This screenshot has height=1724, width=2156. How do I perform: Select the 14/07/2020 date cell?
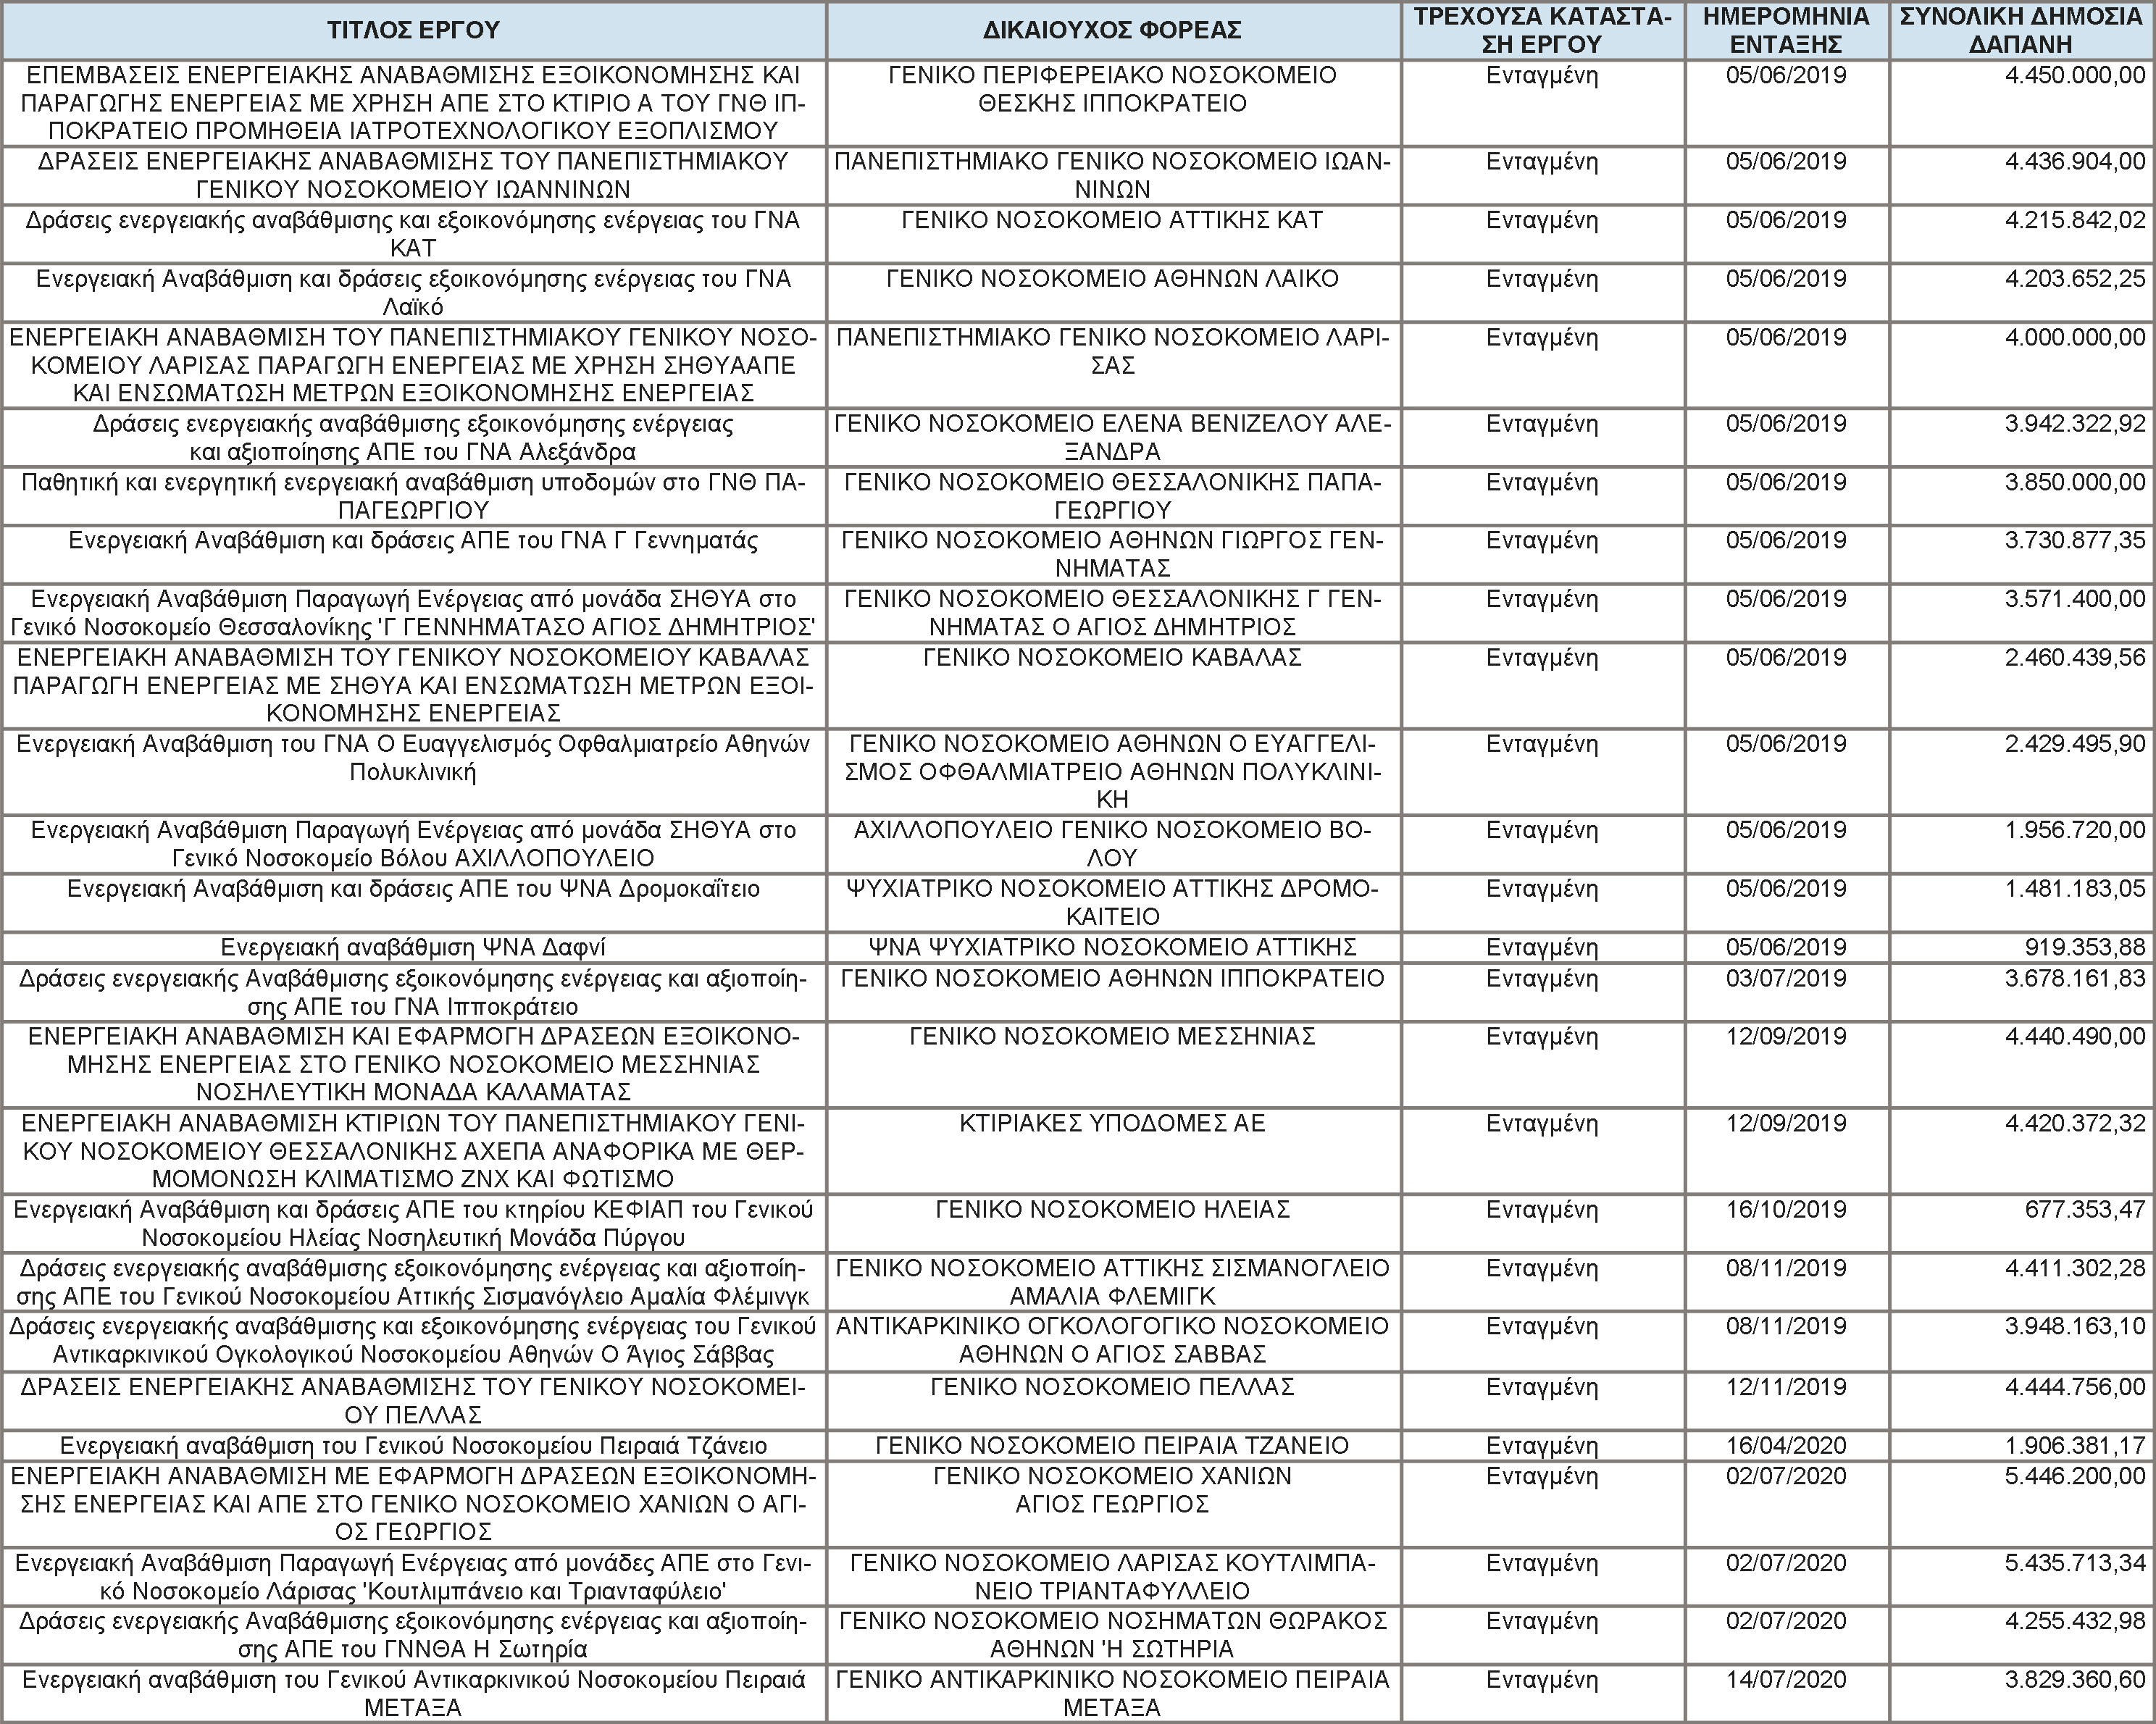coord(1786,1680)
